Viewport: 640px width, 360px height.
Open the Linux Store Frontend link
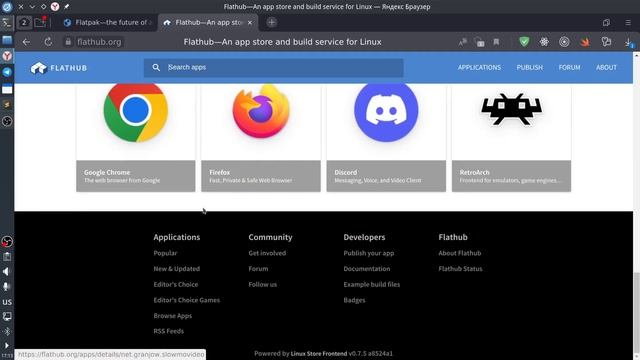coord(319,353)
